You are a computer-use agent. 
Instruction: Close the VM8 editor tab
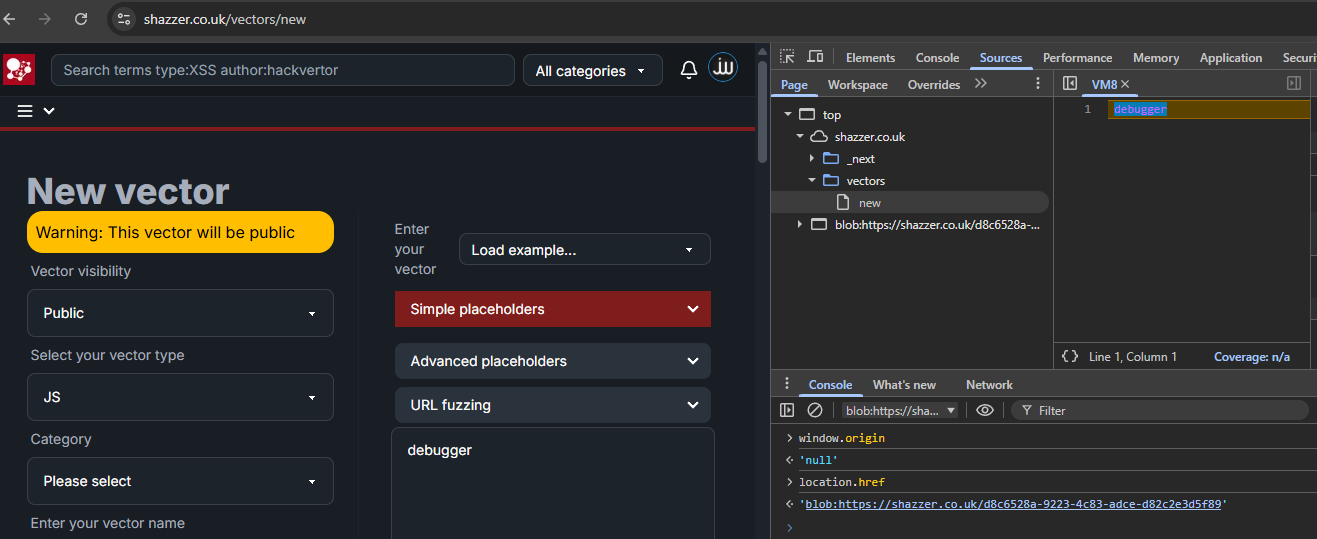[x=1125, y=85]
